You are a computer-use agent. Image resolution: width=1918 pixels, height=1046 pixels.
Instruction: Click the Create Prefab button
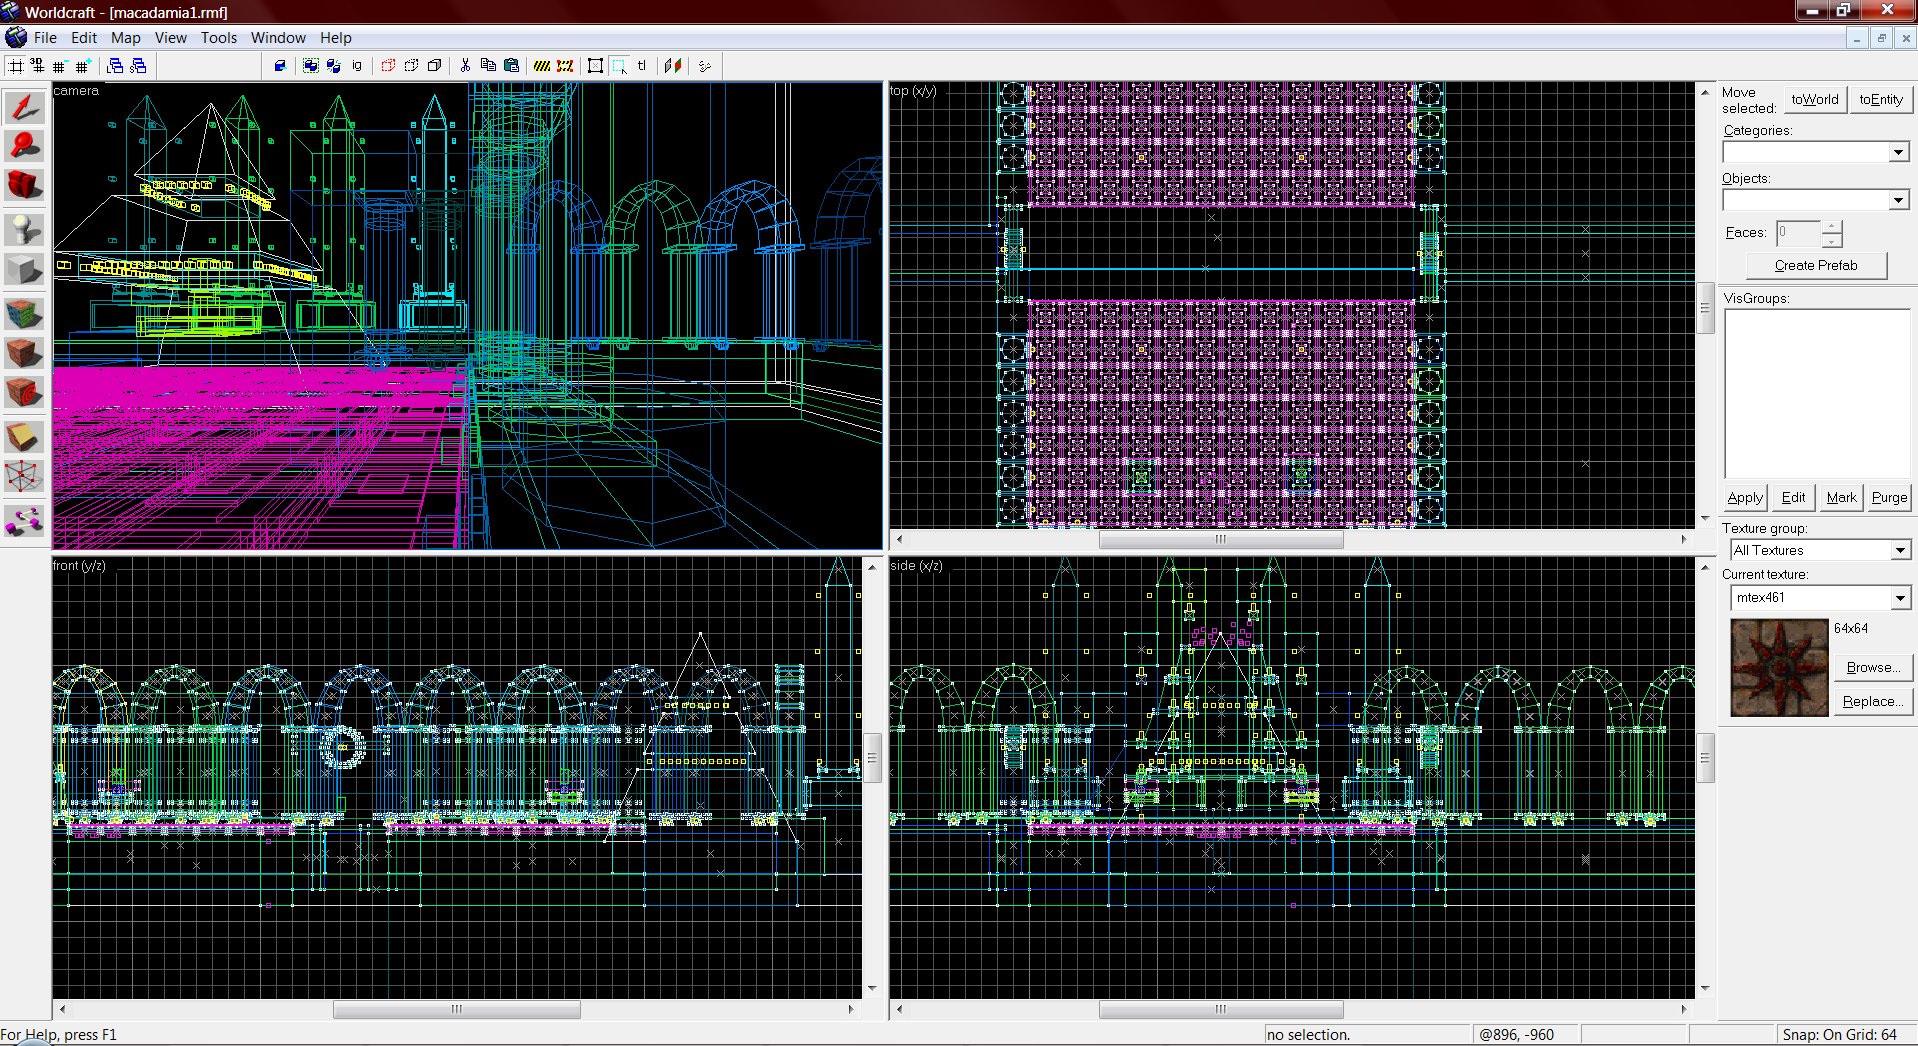pyautogui.click(x=1815, y=266)
